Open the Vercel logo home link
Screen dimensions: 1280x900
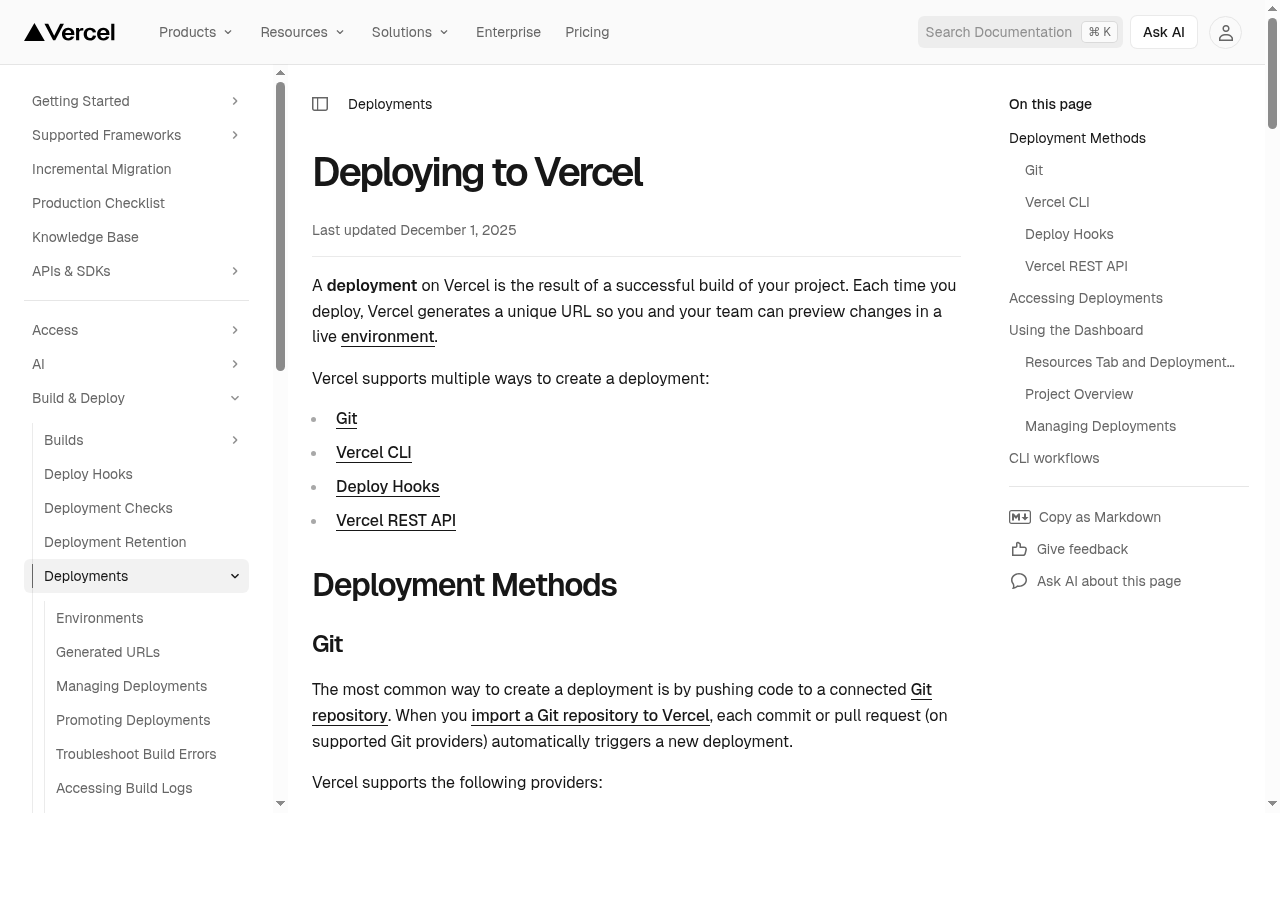point(70,32)
